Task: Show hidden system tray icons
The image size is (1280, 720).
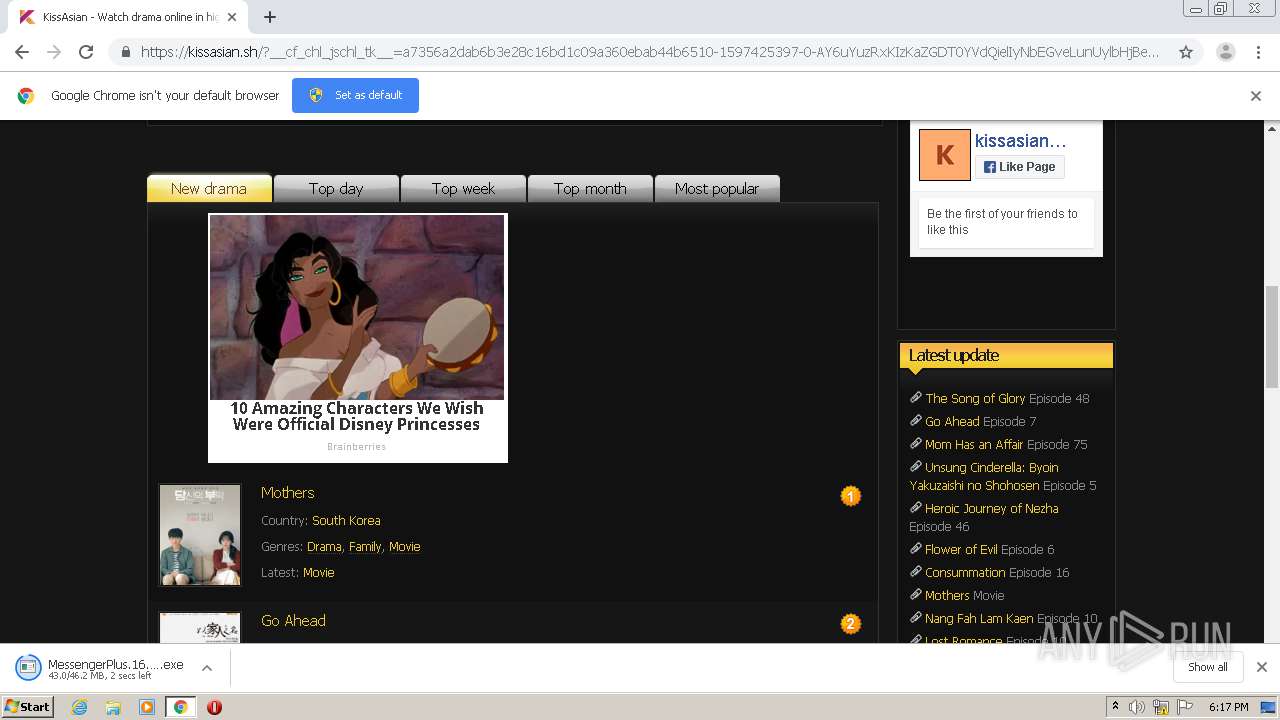Action: click(1115, 707)
